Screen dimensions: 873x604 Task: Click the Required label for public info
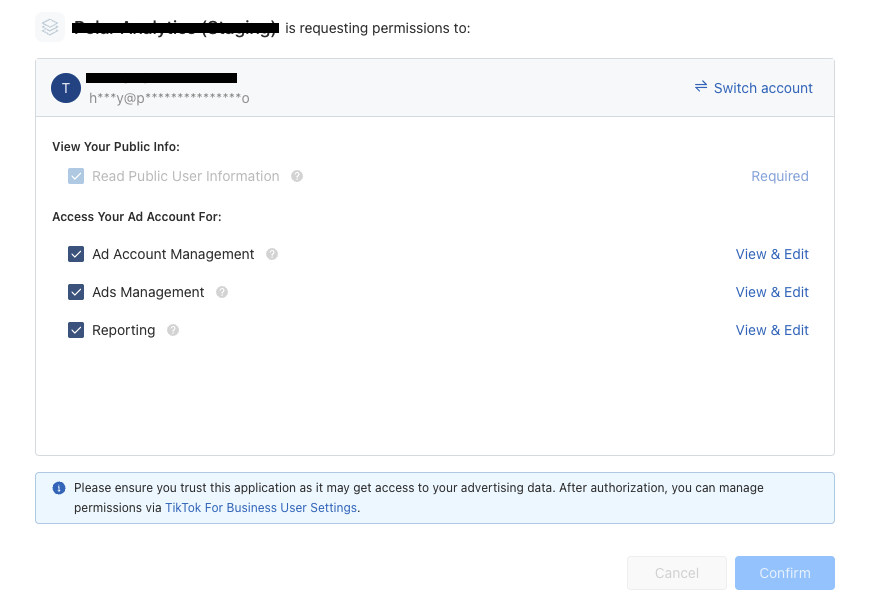[779, 176]
